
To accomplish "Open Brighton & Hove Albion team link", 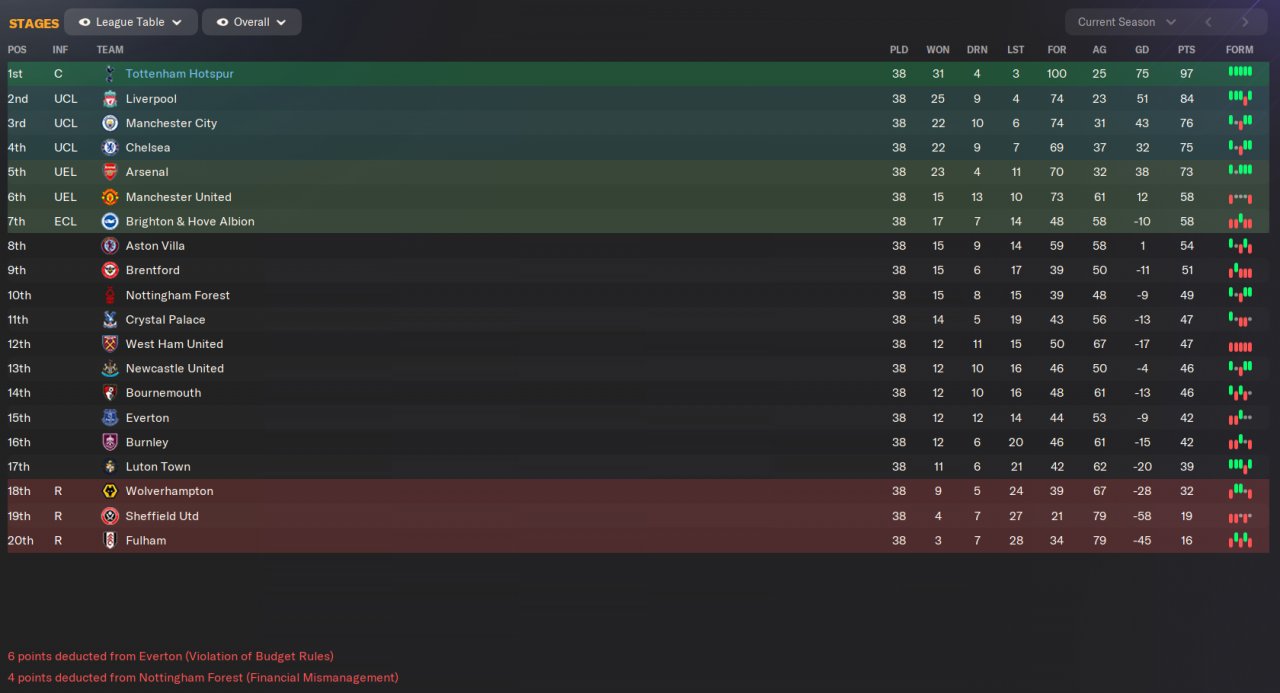I will pyautogui.click(x=190, y=222).
